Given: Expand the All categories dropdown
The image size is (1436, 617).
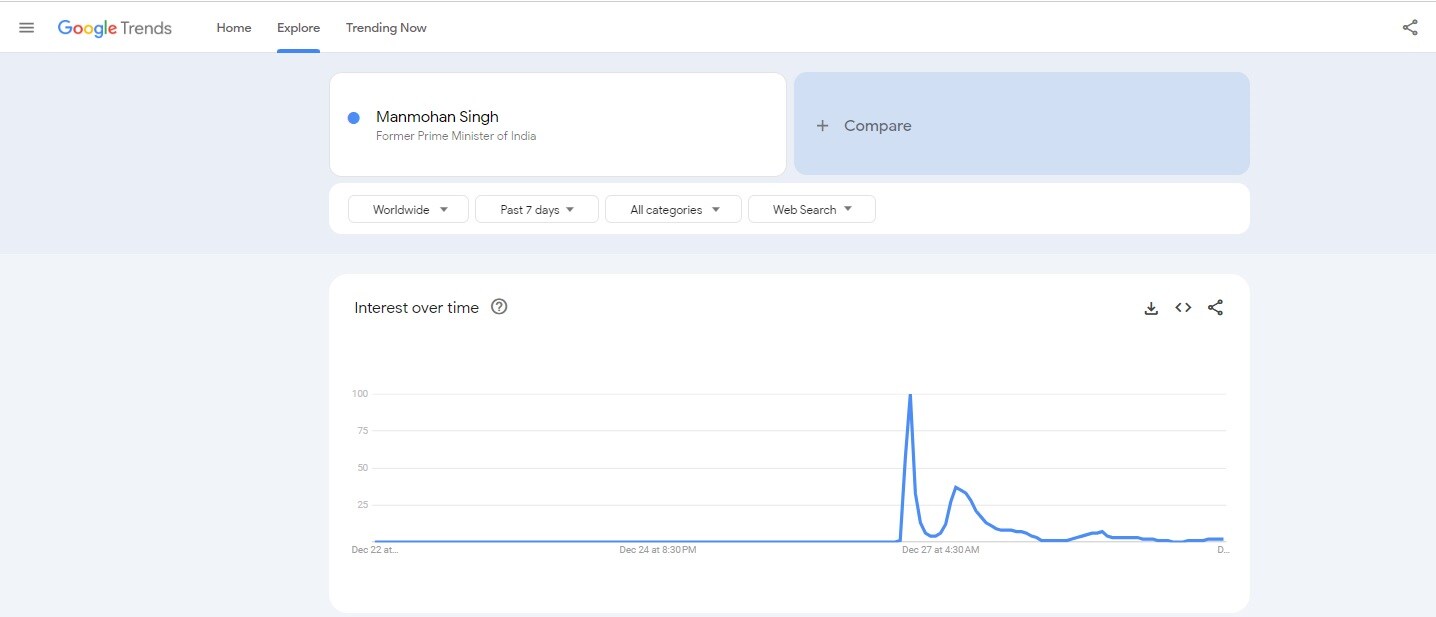Looking at the screenshot, I should coord(673,210).
